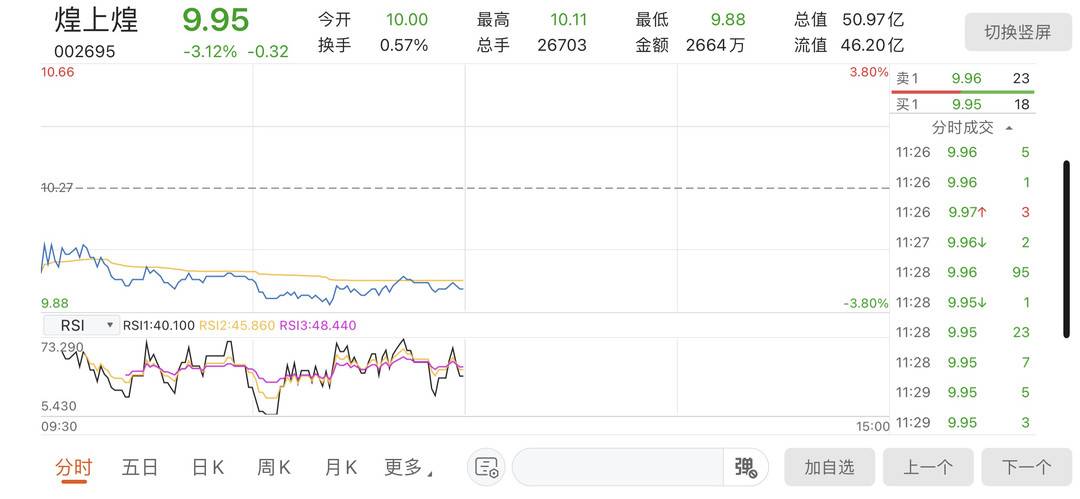Expand the RSI indicator dropdown
This screenshot has width=1080, height=499.
click(x=81, y=325)
